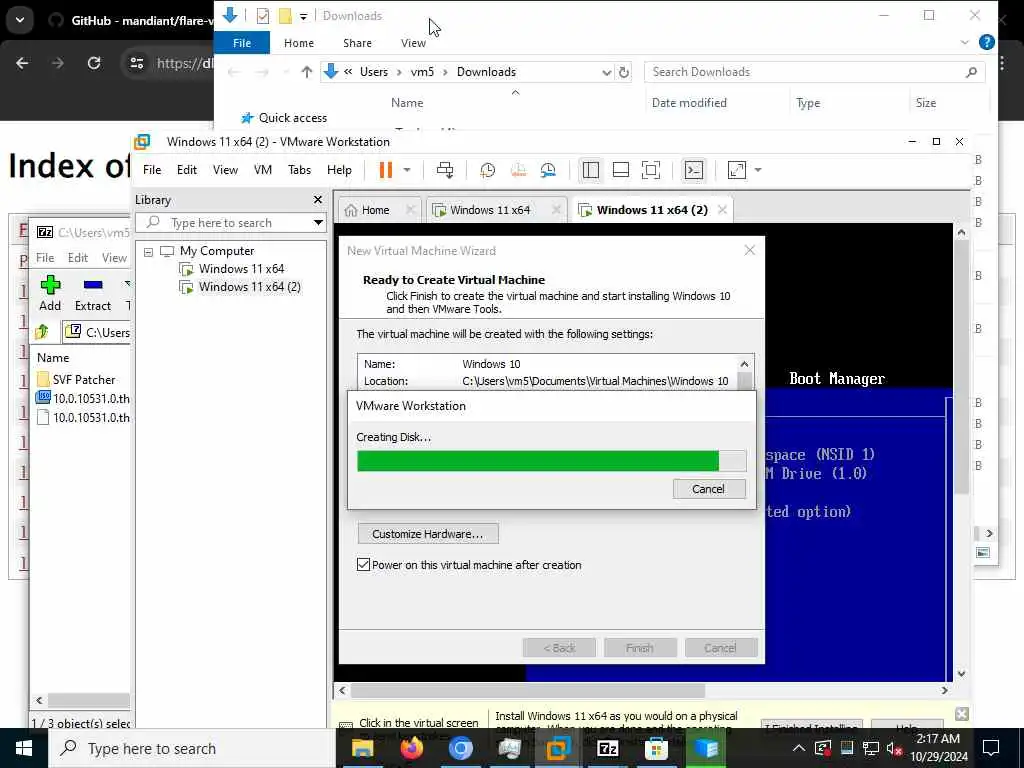This screenshot has height=768, width=1024.
Task: Open the Edit menu in 7-Zip
Action: click(78, 258)
